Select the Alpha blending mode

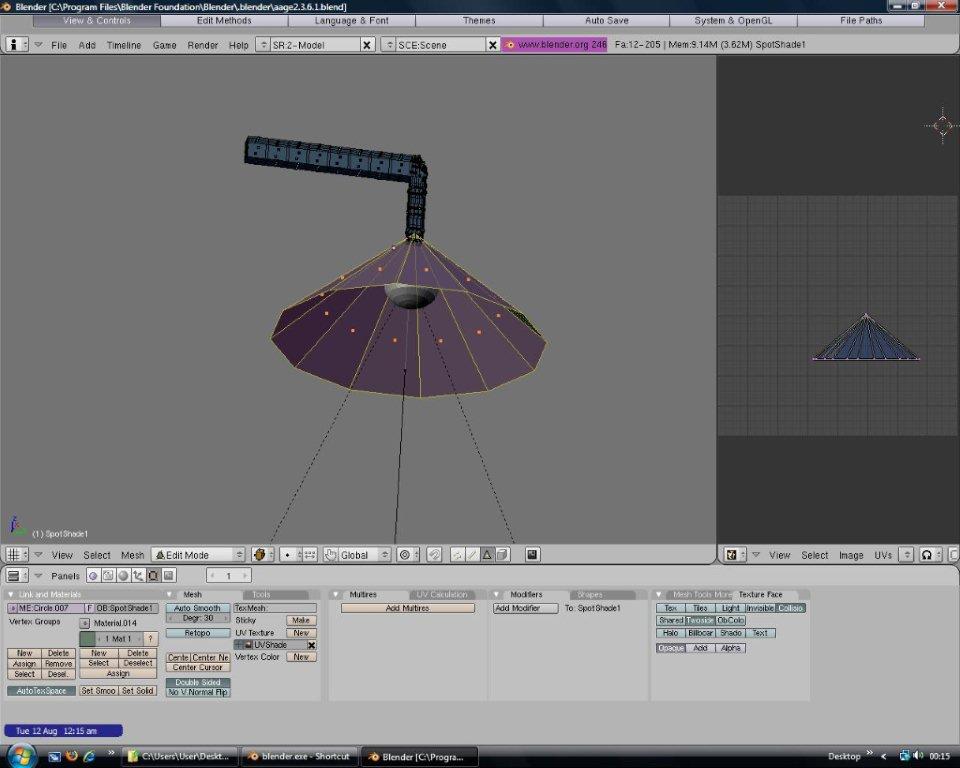[730, 648]
